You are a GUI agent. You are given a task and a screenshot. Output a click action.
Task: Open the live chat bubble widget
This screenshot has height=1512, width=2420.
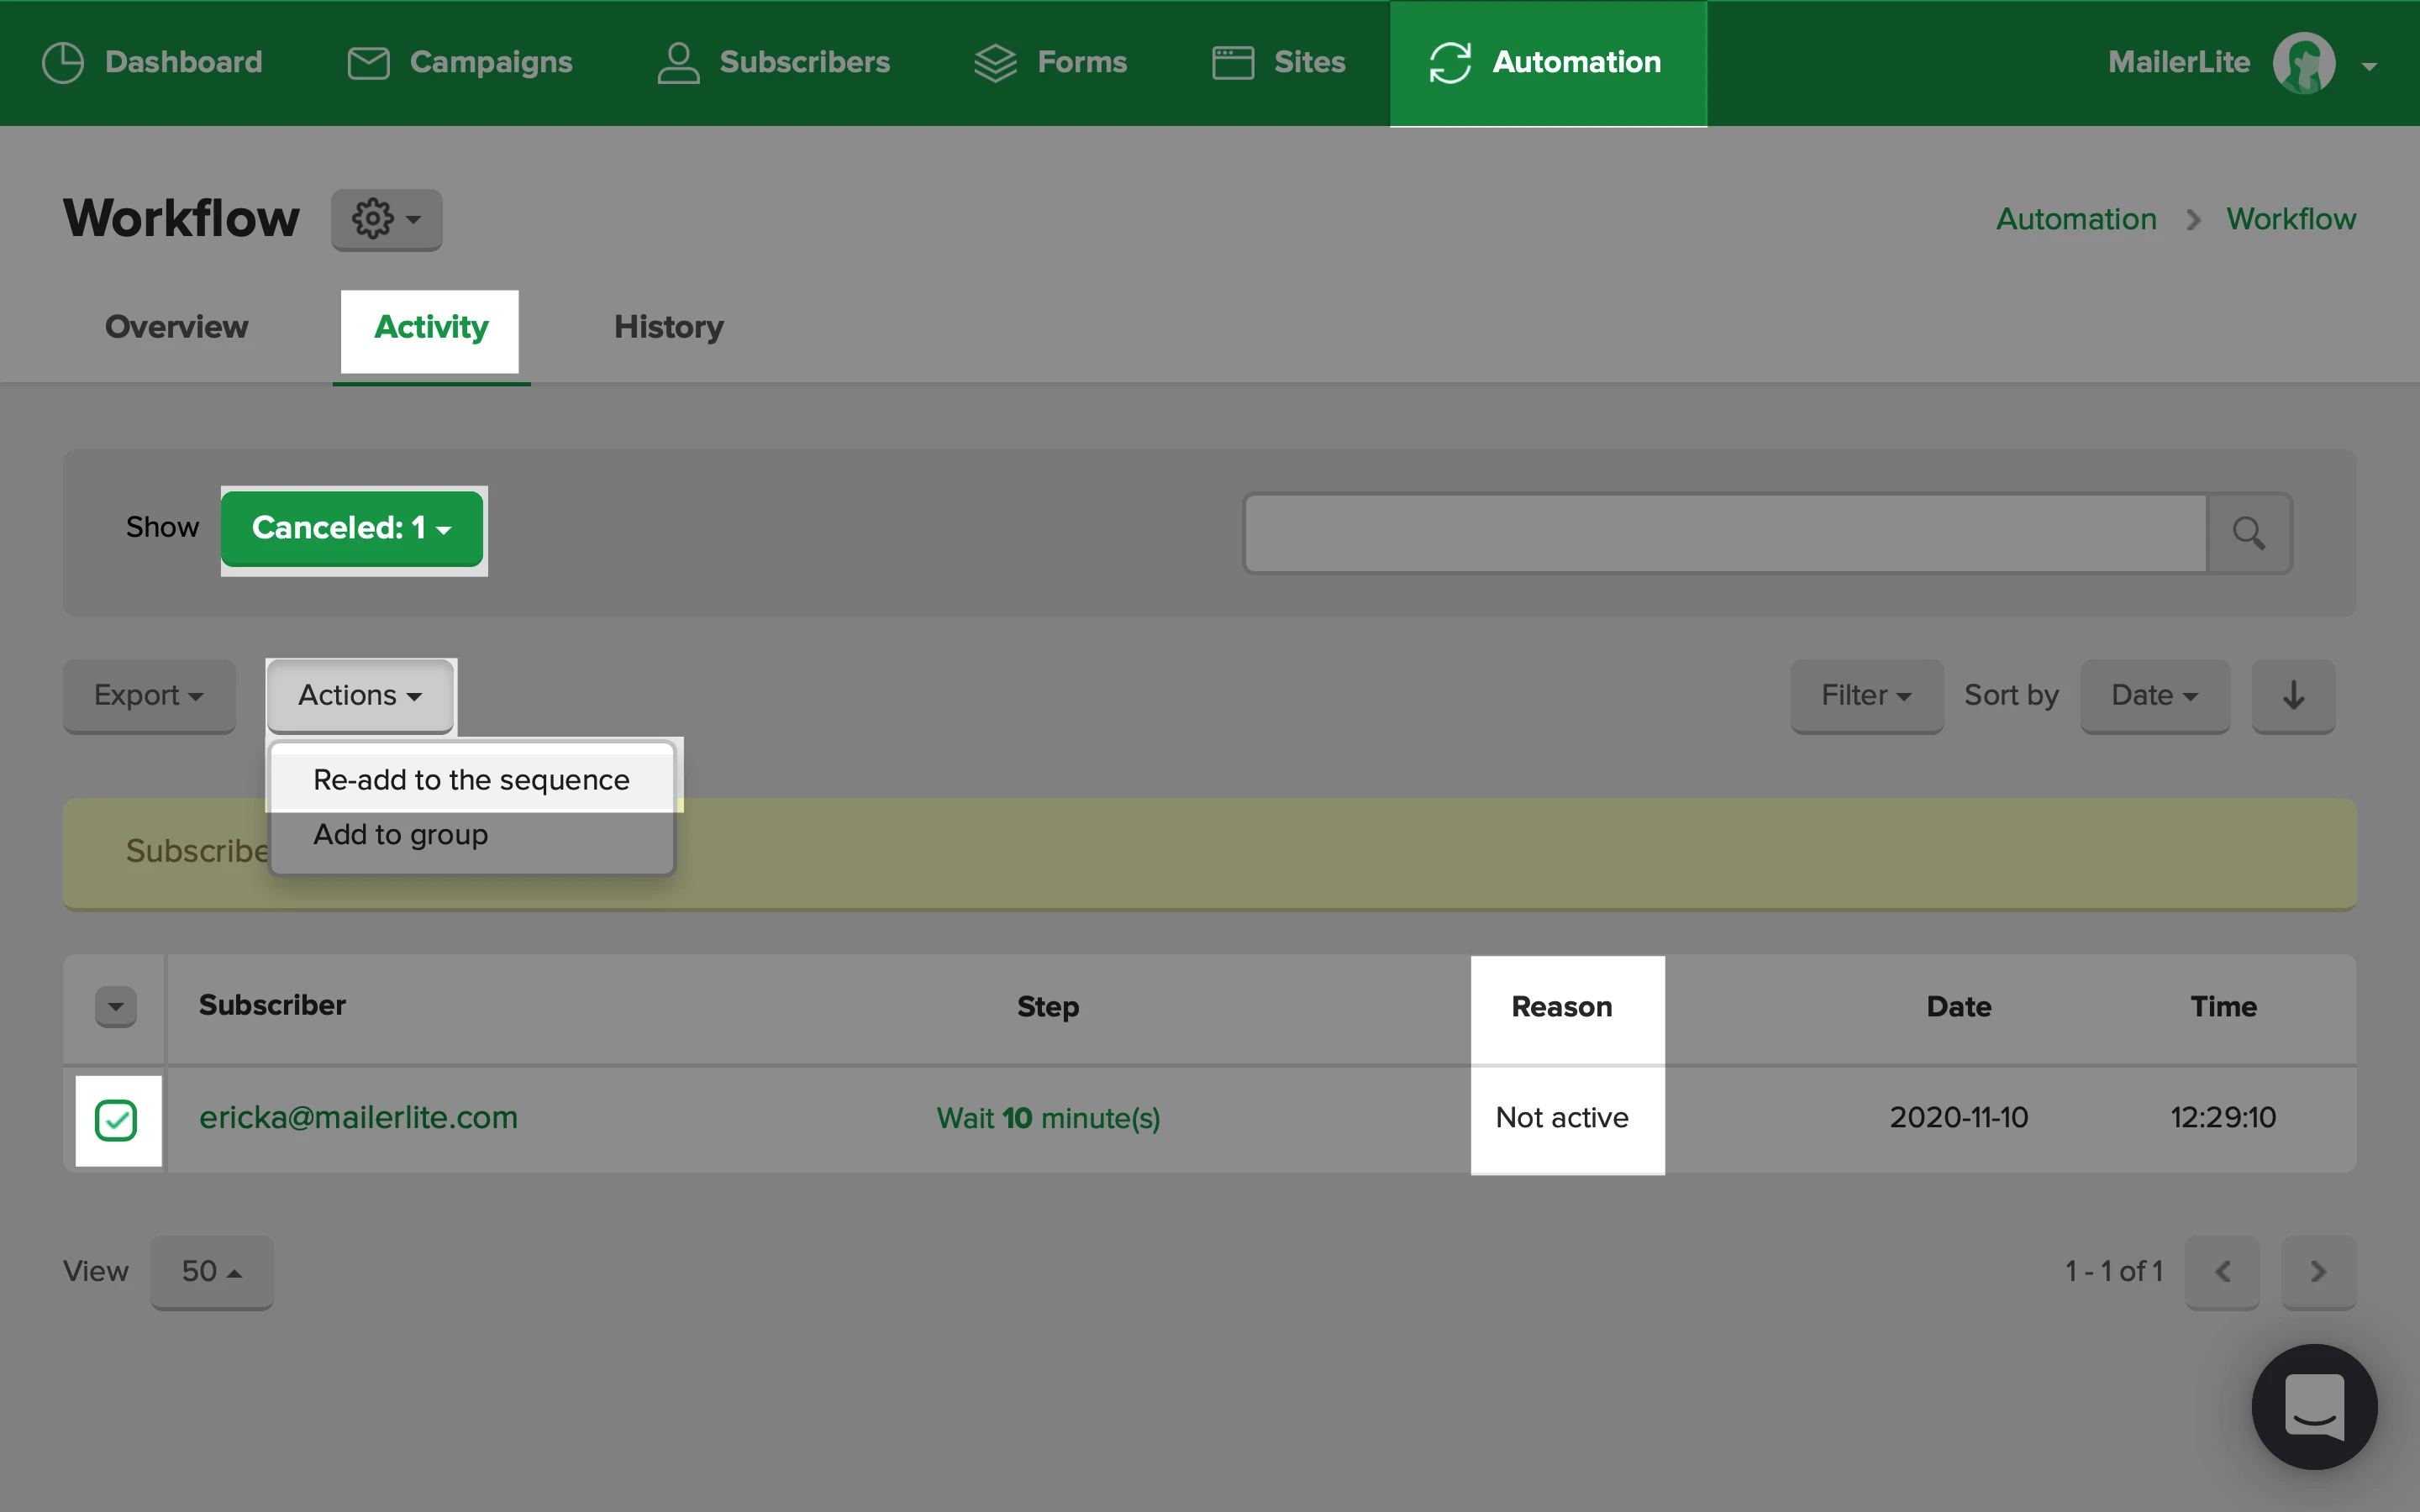(x=2313, y=1406)
